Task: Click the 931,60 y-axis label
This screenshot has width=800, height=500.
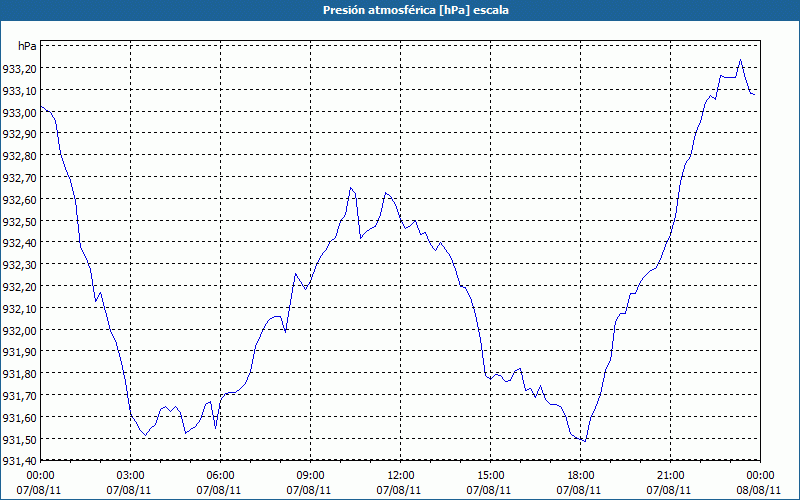Action: click(19, 418)
